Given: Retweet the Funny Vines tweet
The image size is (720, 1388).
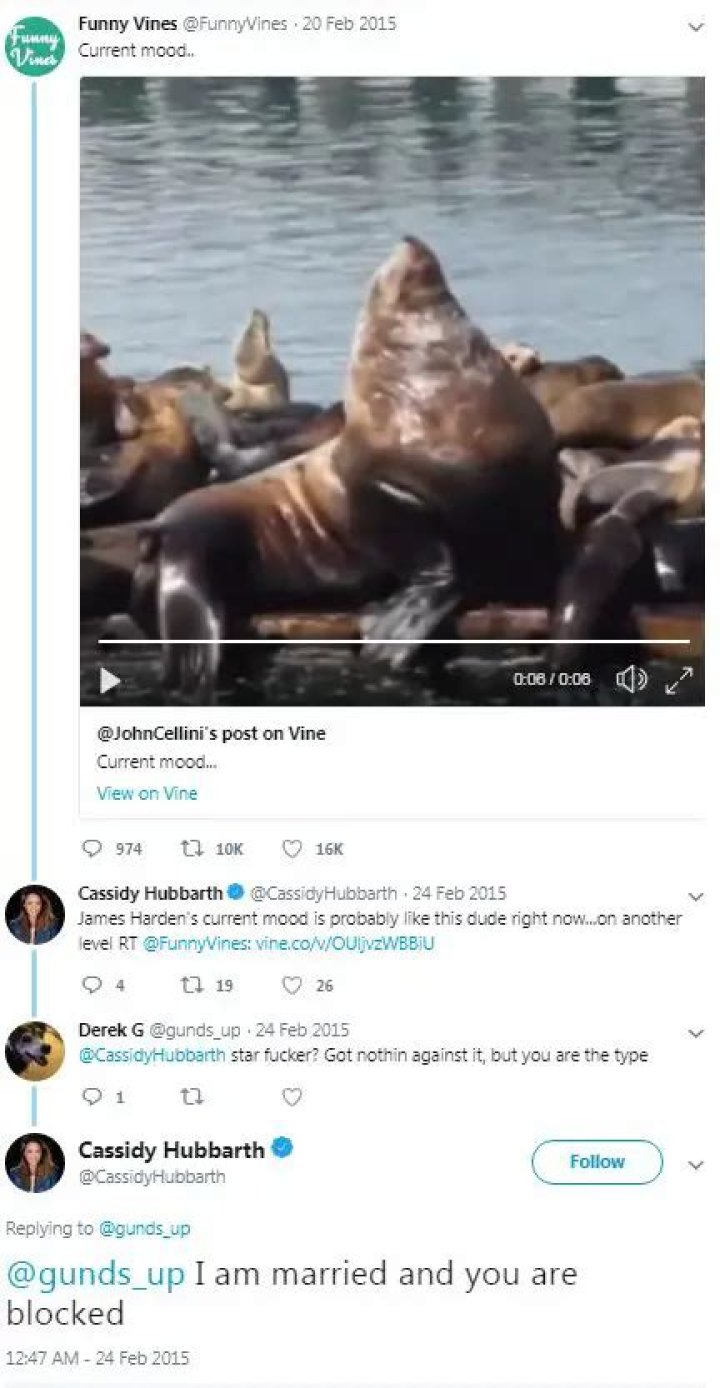Looking at the screenshot, I should 187,849.
